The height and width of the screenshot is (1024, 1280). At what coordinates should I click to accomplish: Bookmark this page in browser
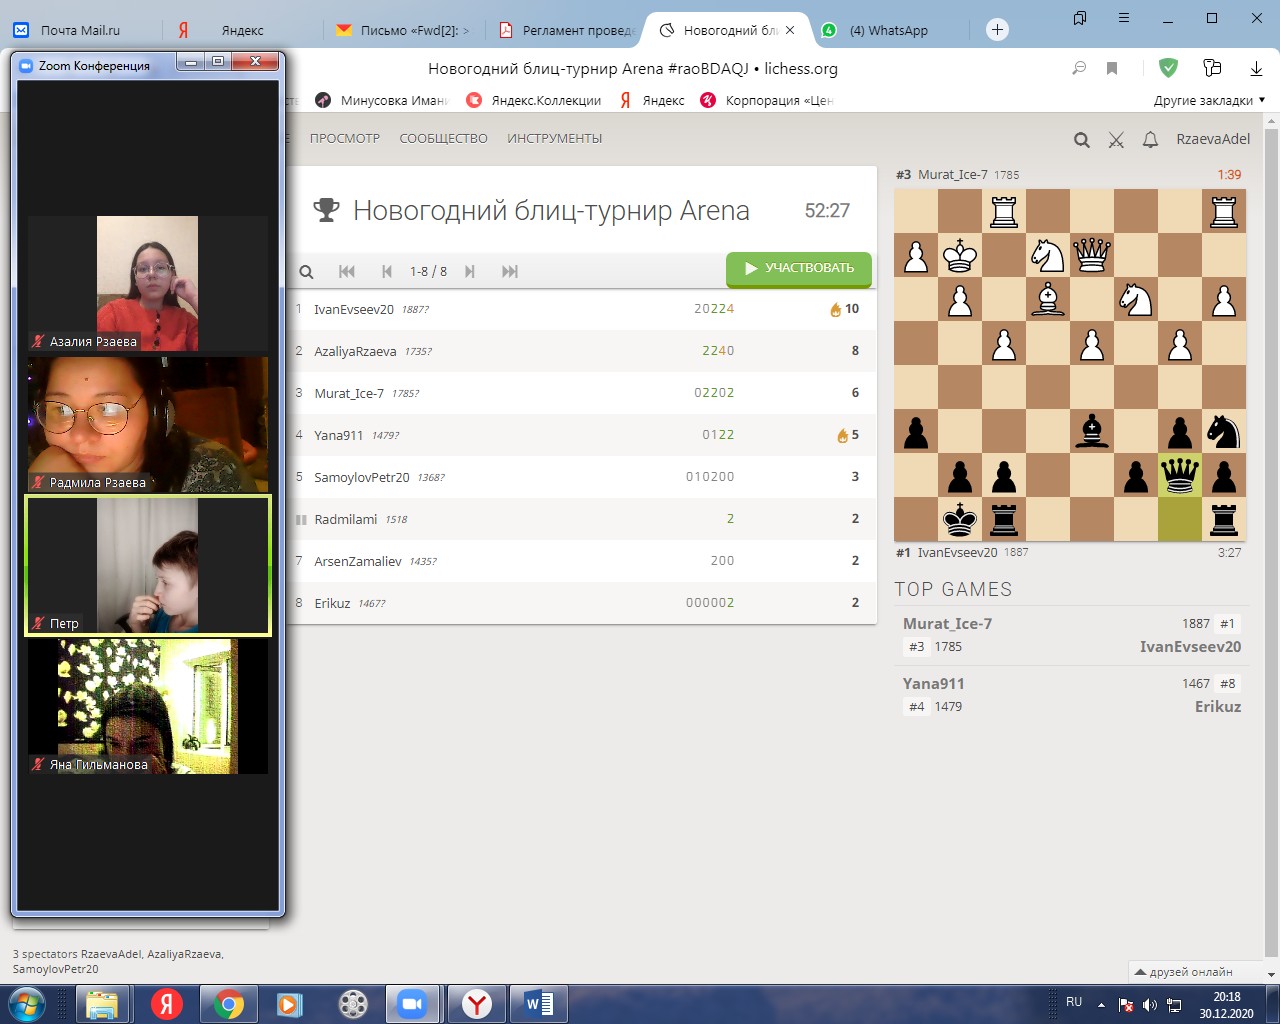1112,68
